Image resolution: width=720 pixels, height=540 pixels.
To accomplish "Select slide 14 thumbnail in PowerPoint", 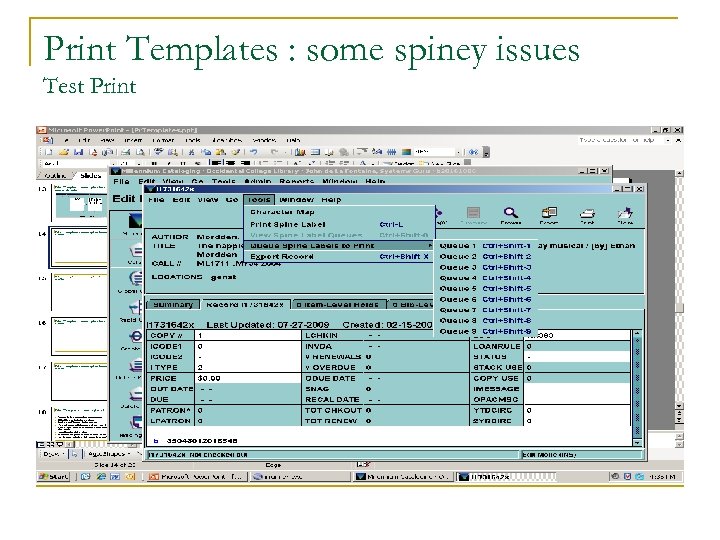I will (x=79, y=247).
